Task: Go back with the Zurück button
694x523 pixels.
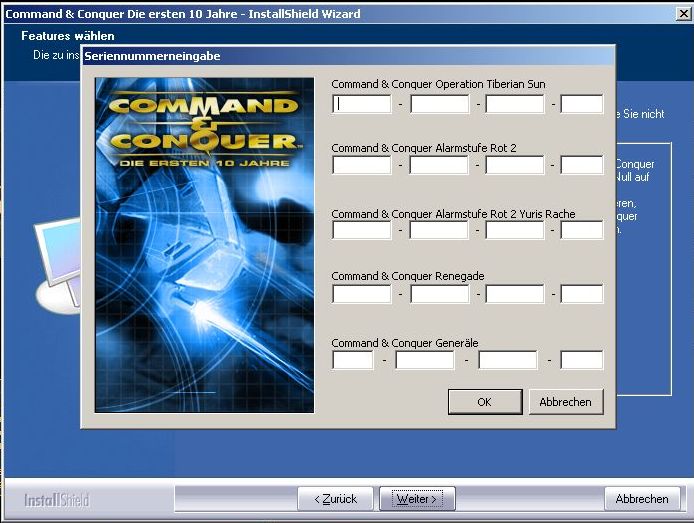Action: [x=335, y=499]
